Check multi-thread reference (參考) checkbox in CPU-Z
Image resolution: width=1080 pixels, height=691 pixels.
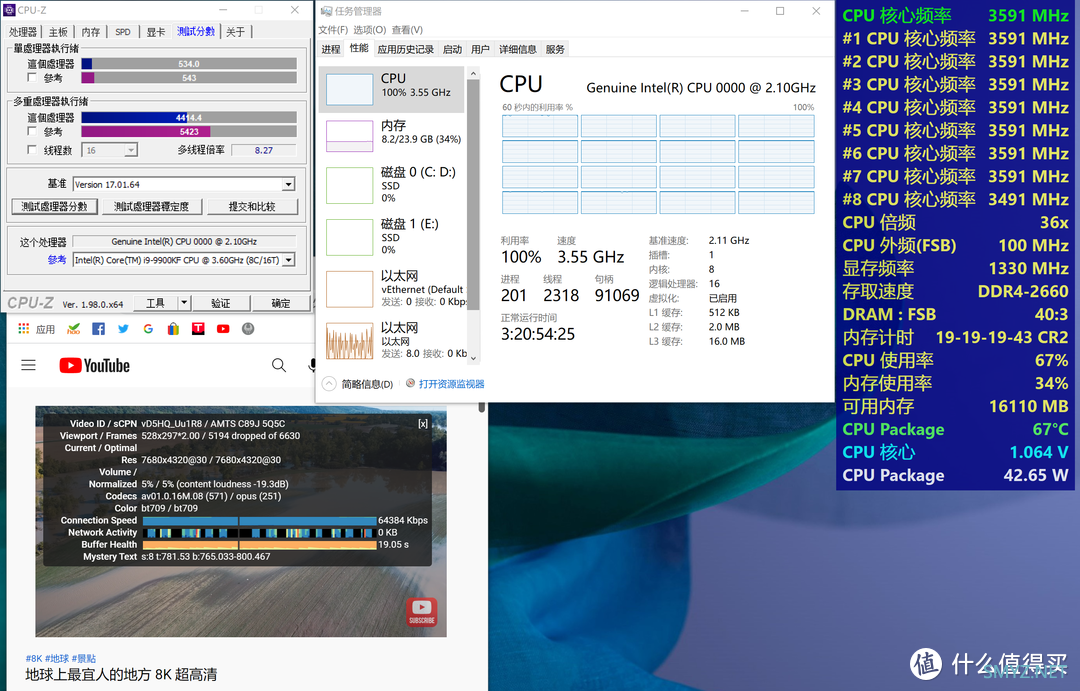pyautogui.click(x=32, y=131)
